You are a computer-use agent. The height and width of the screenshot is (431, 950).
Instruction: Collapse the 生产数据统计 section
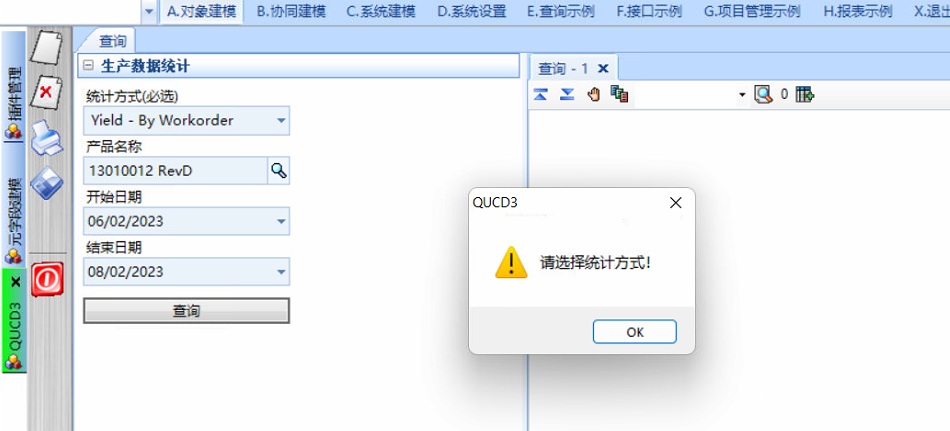[88, 66]
